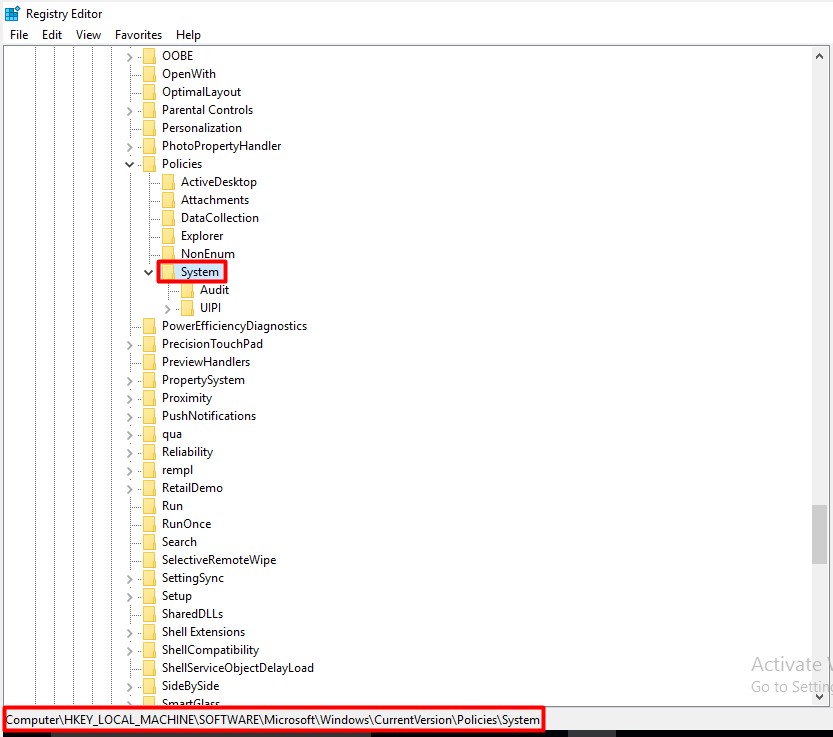Viewport: 833px width, 737px height.
Task: Collapse the System key
Action: pyautogui.click(x=149, y=273)
